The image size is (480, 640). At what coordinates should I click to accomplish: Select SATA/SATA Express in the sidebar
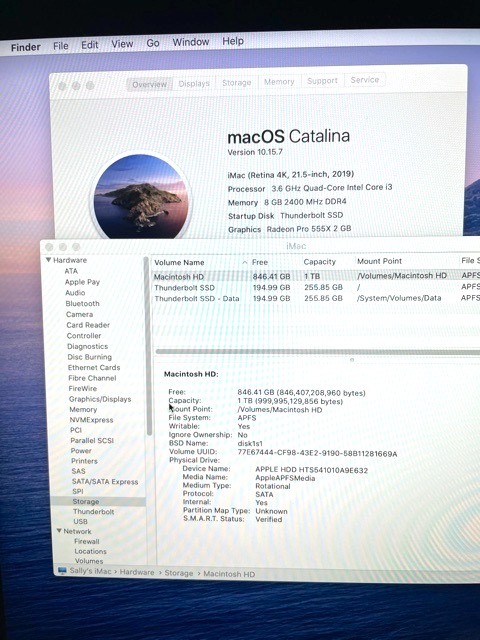point(105,482)
